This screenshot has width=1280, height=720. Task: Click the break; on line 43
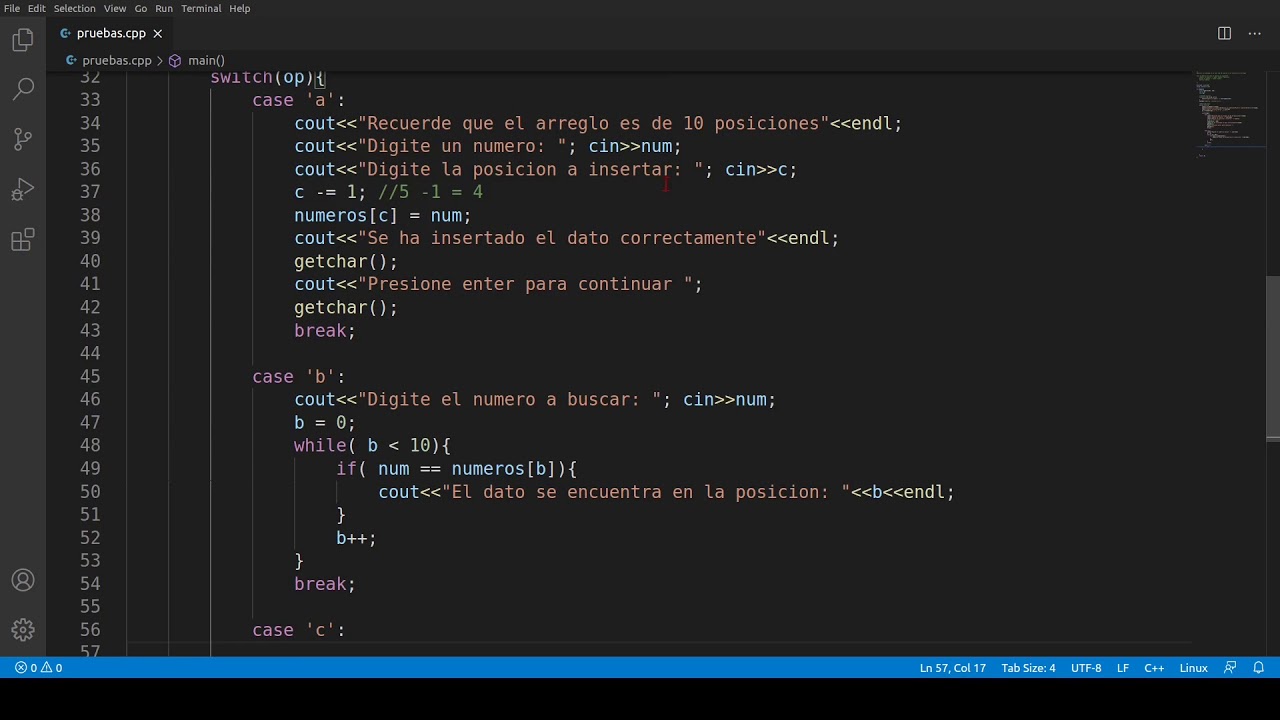324,330
